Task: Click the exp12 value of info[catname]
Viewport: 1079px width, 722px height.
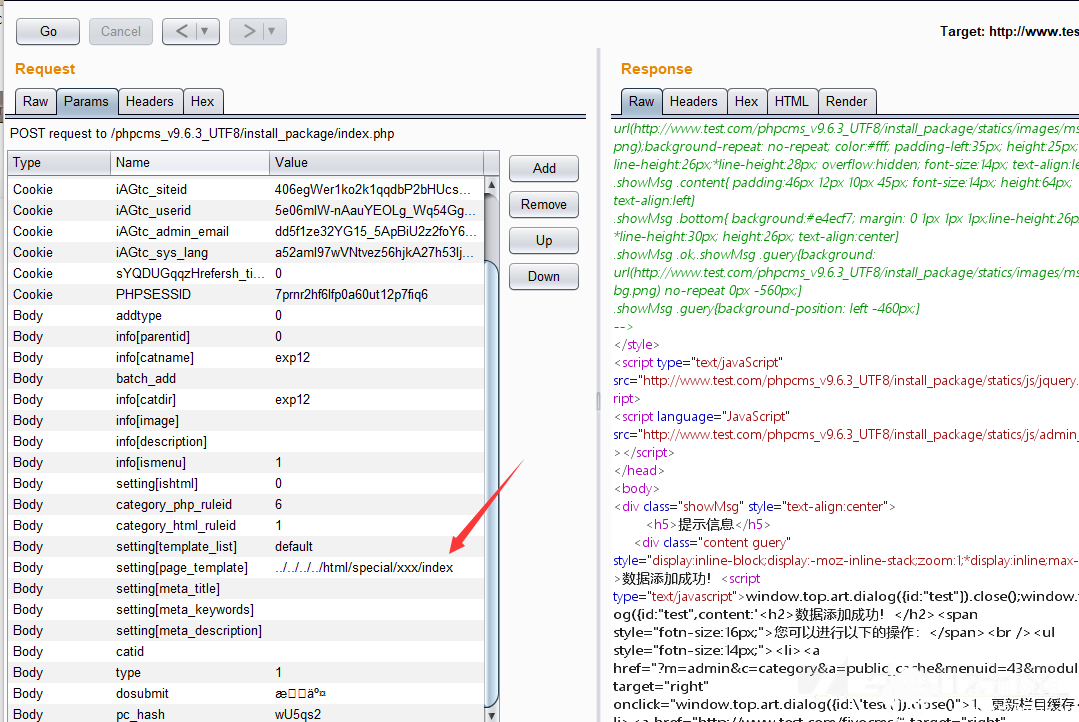Action: click(x=292, y=358)
